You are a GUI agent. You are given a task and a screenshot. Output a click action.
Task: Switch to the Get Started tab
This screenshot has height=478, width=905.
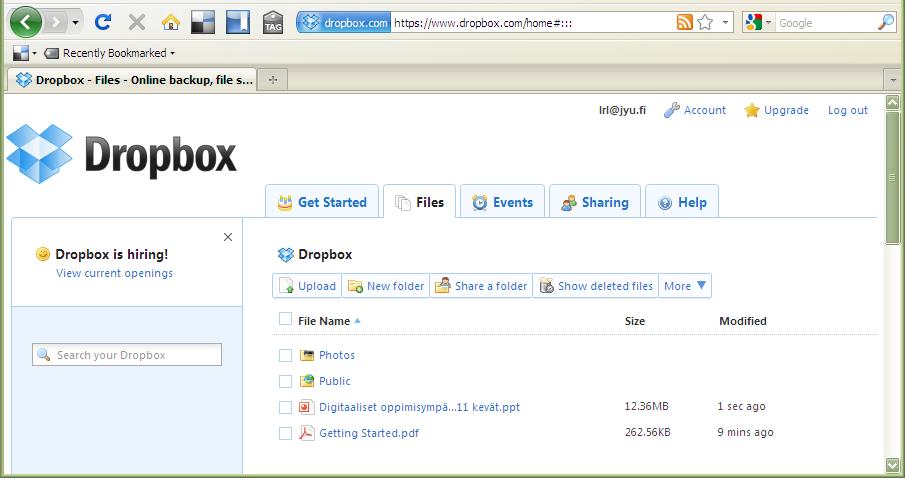322,201
